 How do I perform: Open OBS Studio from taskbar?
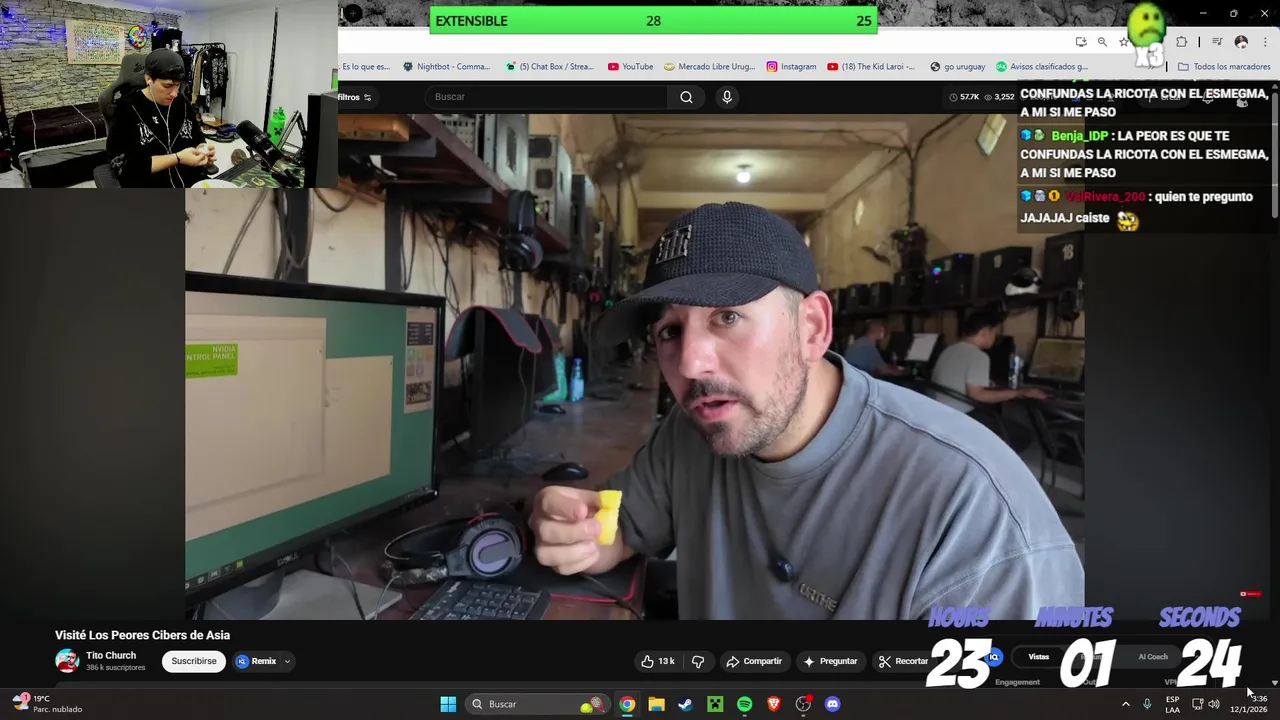click(803, 704)
